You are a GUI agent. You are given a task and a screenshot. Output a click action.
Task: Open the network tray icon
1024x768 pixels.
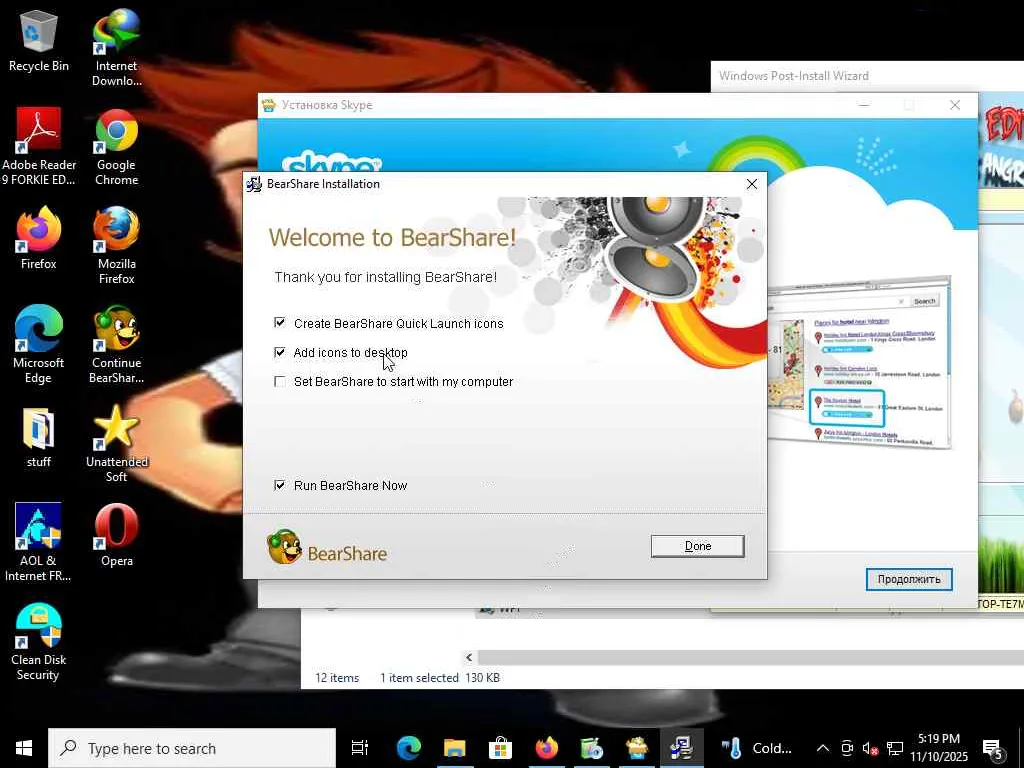click(895, 748)
